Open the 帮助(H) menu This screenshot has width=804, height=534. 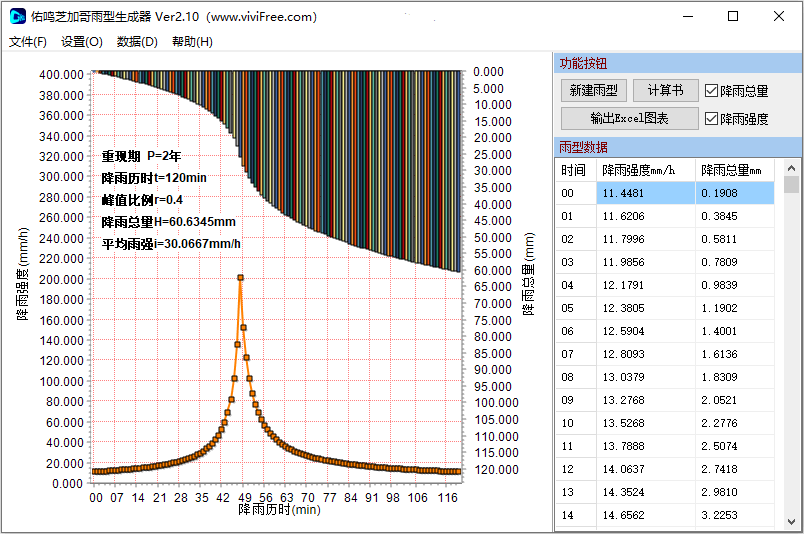192,42
